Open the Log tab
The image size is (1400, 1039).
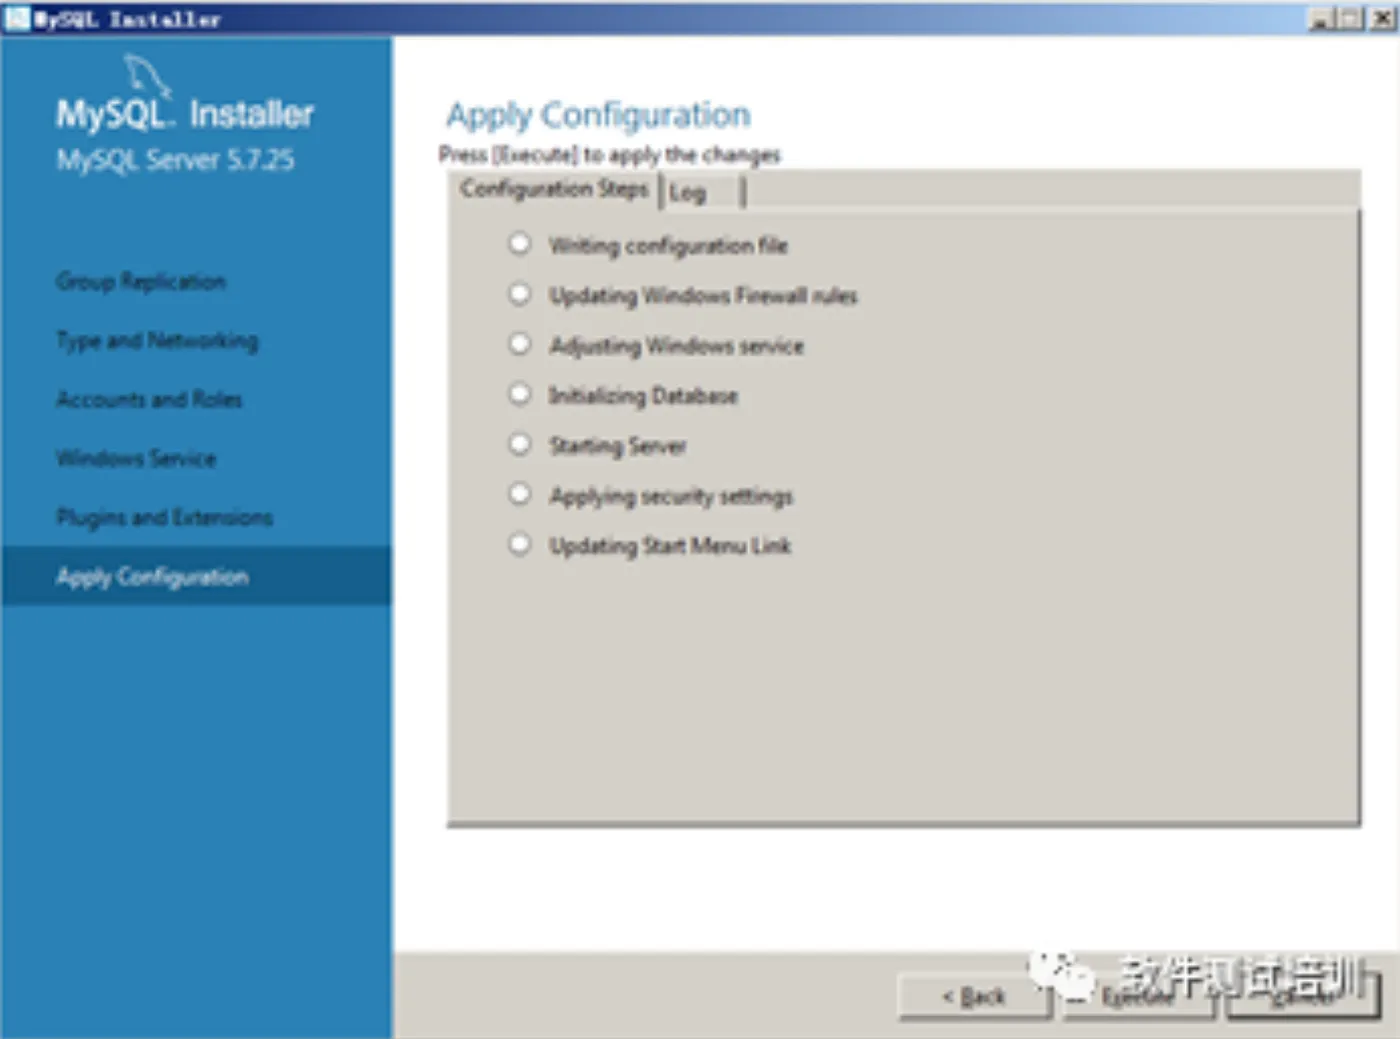coord(702,192)
